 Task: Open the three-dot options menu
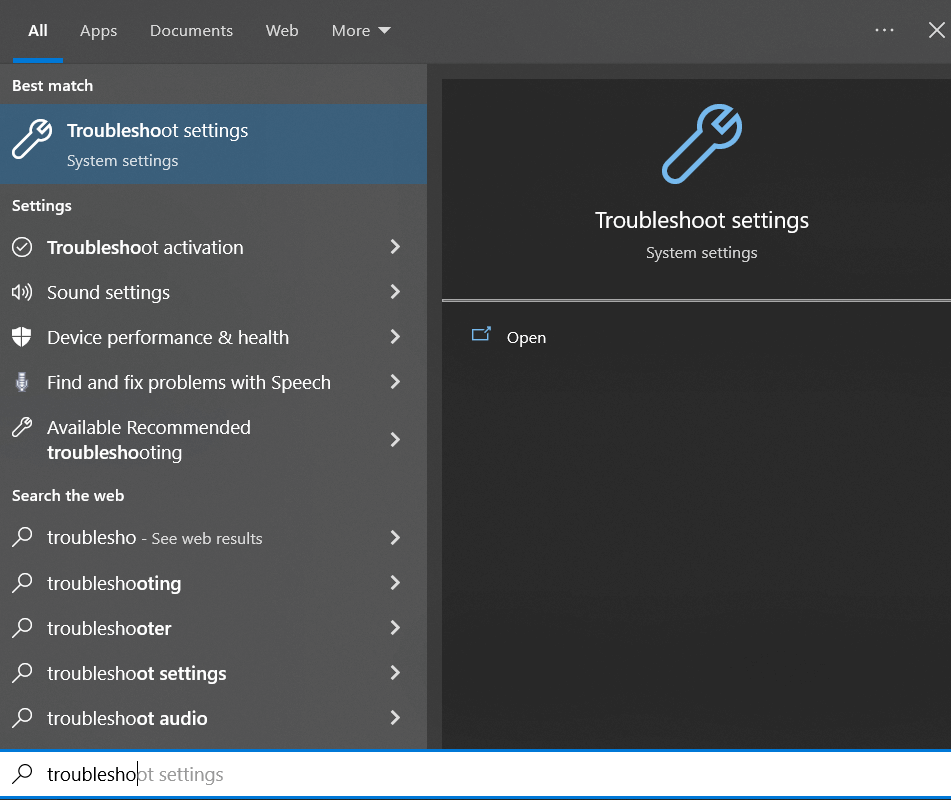pyautogui.click(x=884, y=30)
